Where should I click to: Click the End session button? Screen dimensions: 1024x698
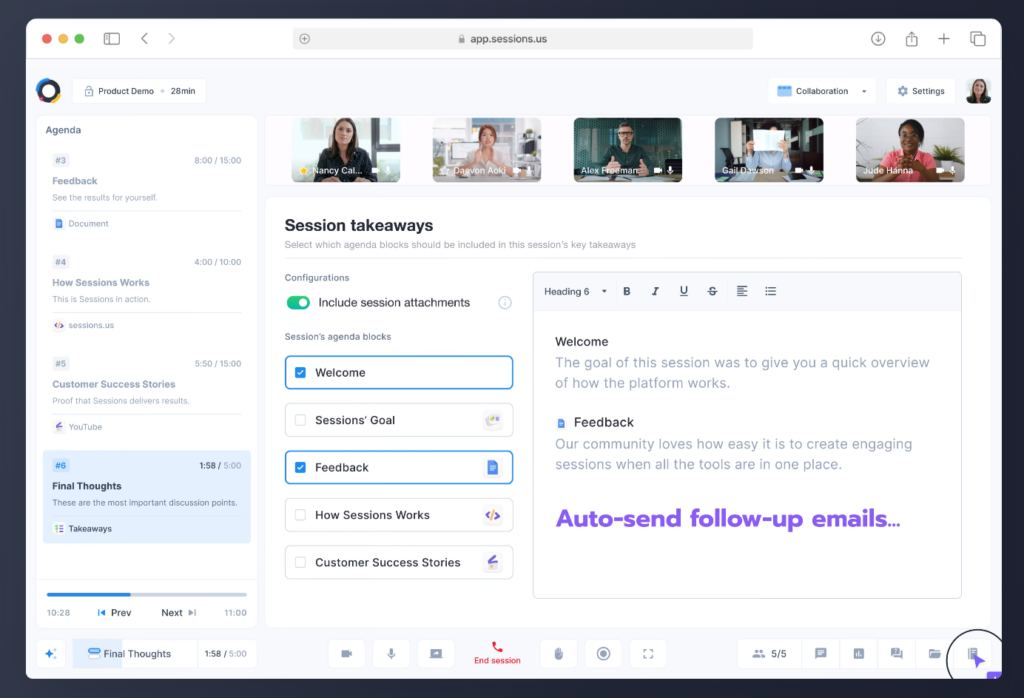[497, 654]
